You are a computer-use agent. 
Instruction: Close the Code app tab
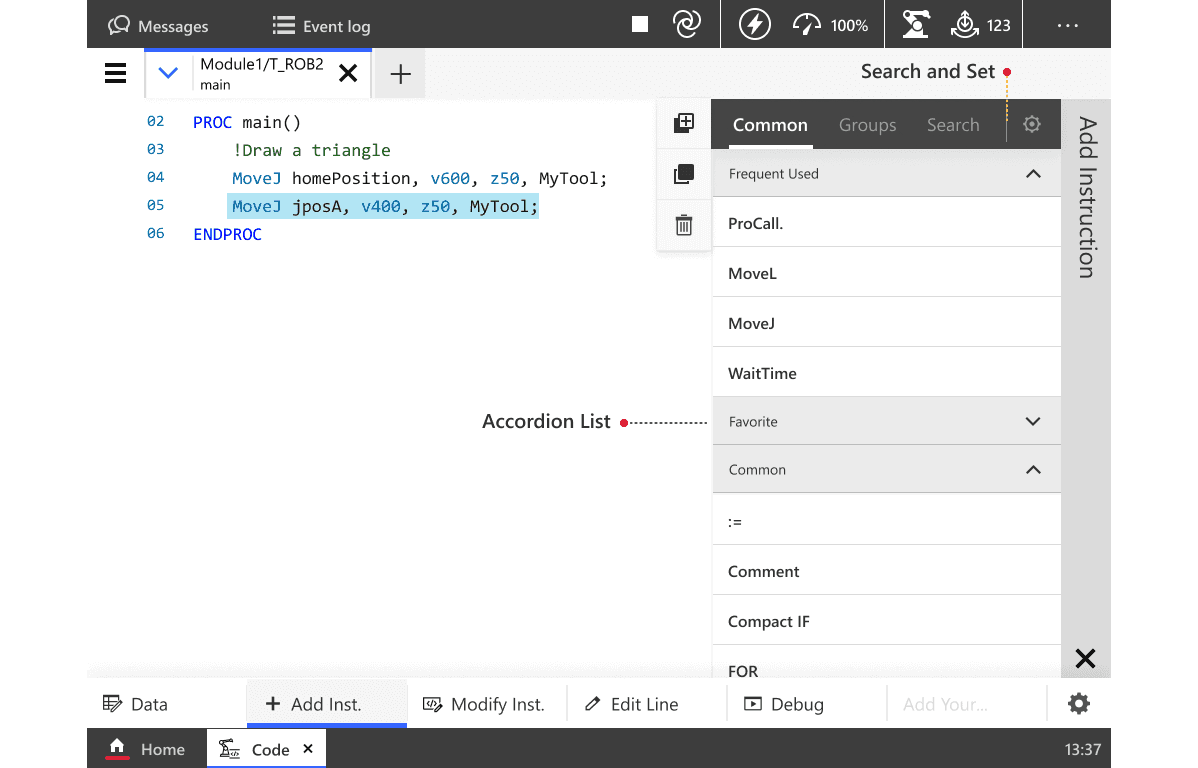click(308, 749)
